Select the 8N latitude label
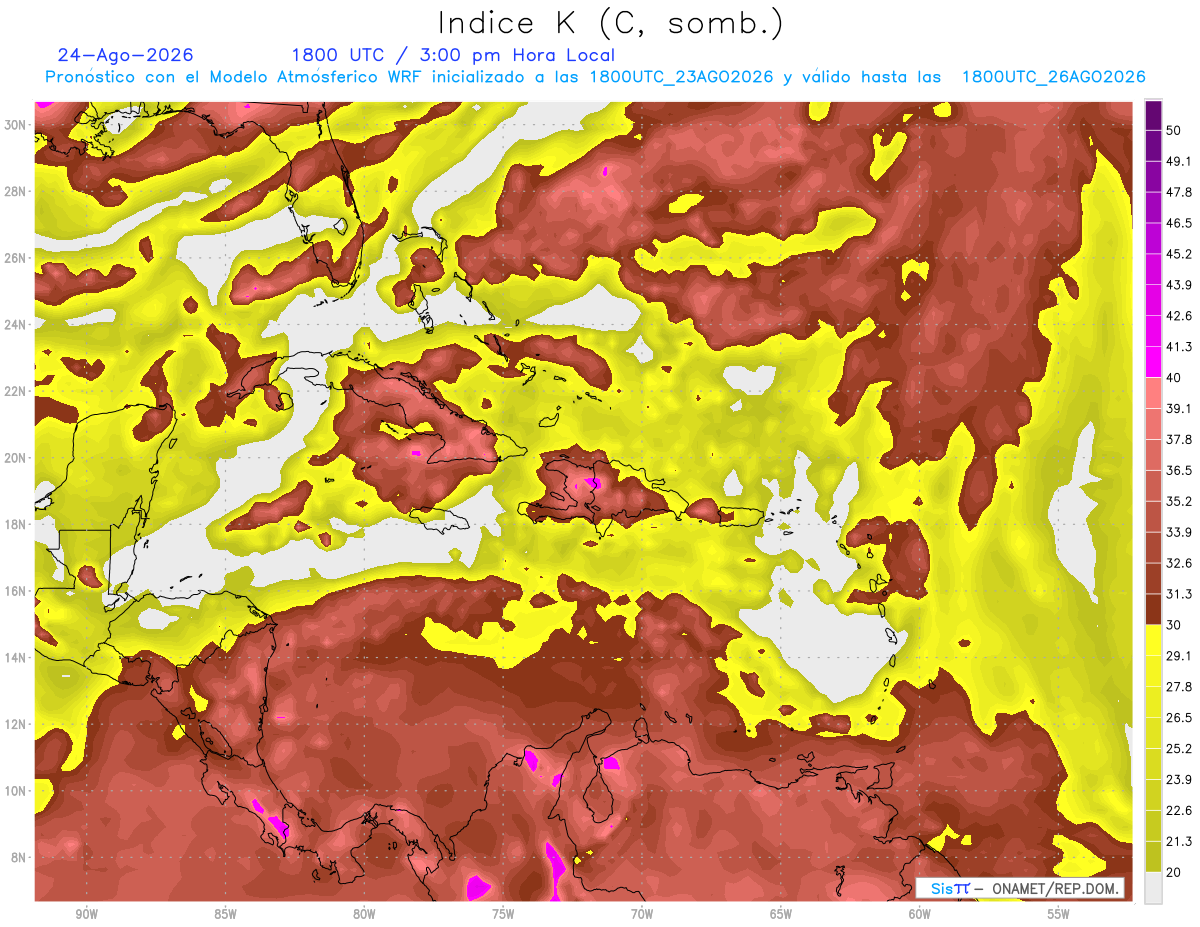Viewport: 1200px width, 927px height. tap(20, 857)
